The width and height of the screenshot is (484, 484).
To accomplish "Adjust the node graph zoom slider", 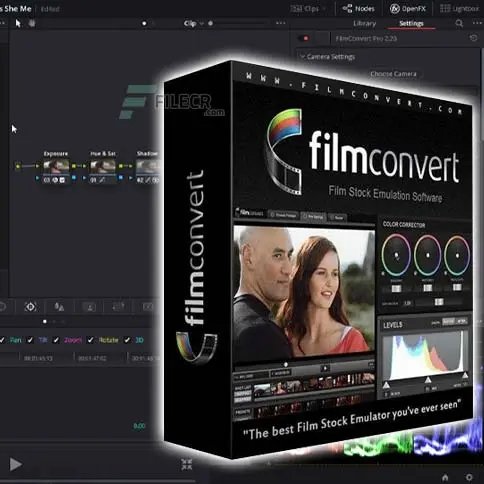I will [x=238, y=23].
